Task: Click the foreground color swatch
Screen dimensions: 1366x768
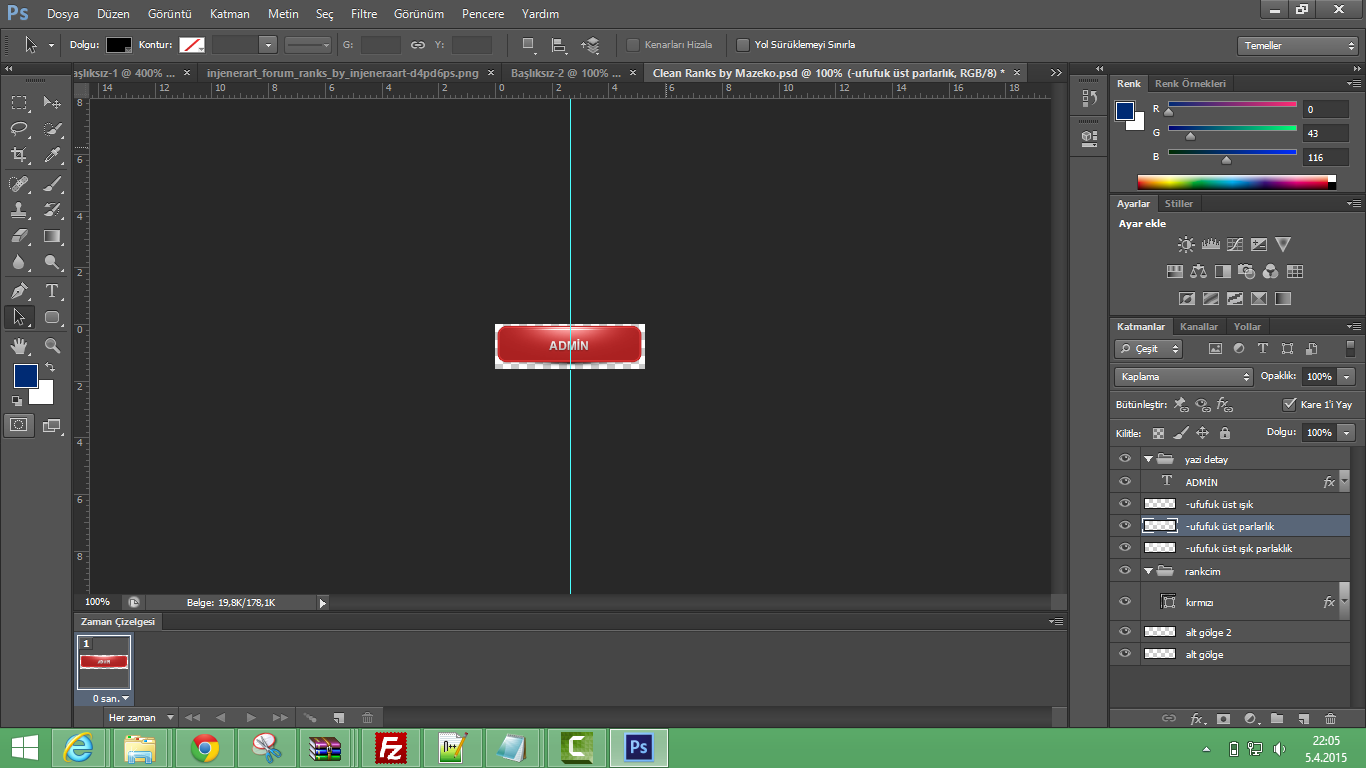Action: tap(26, 376)
